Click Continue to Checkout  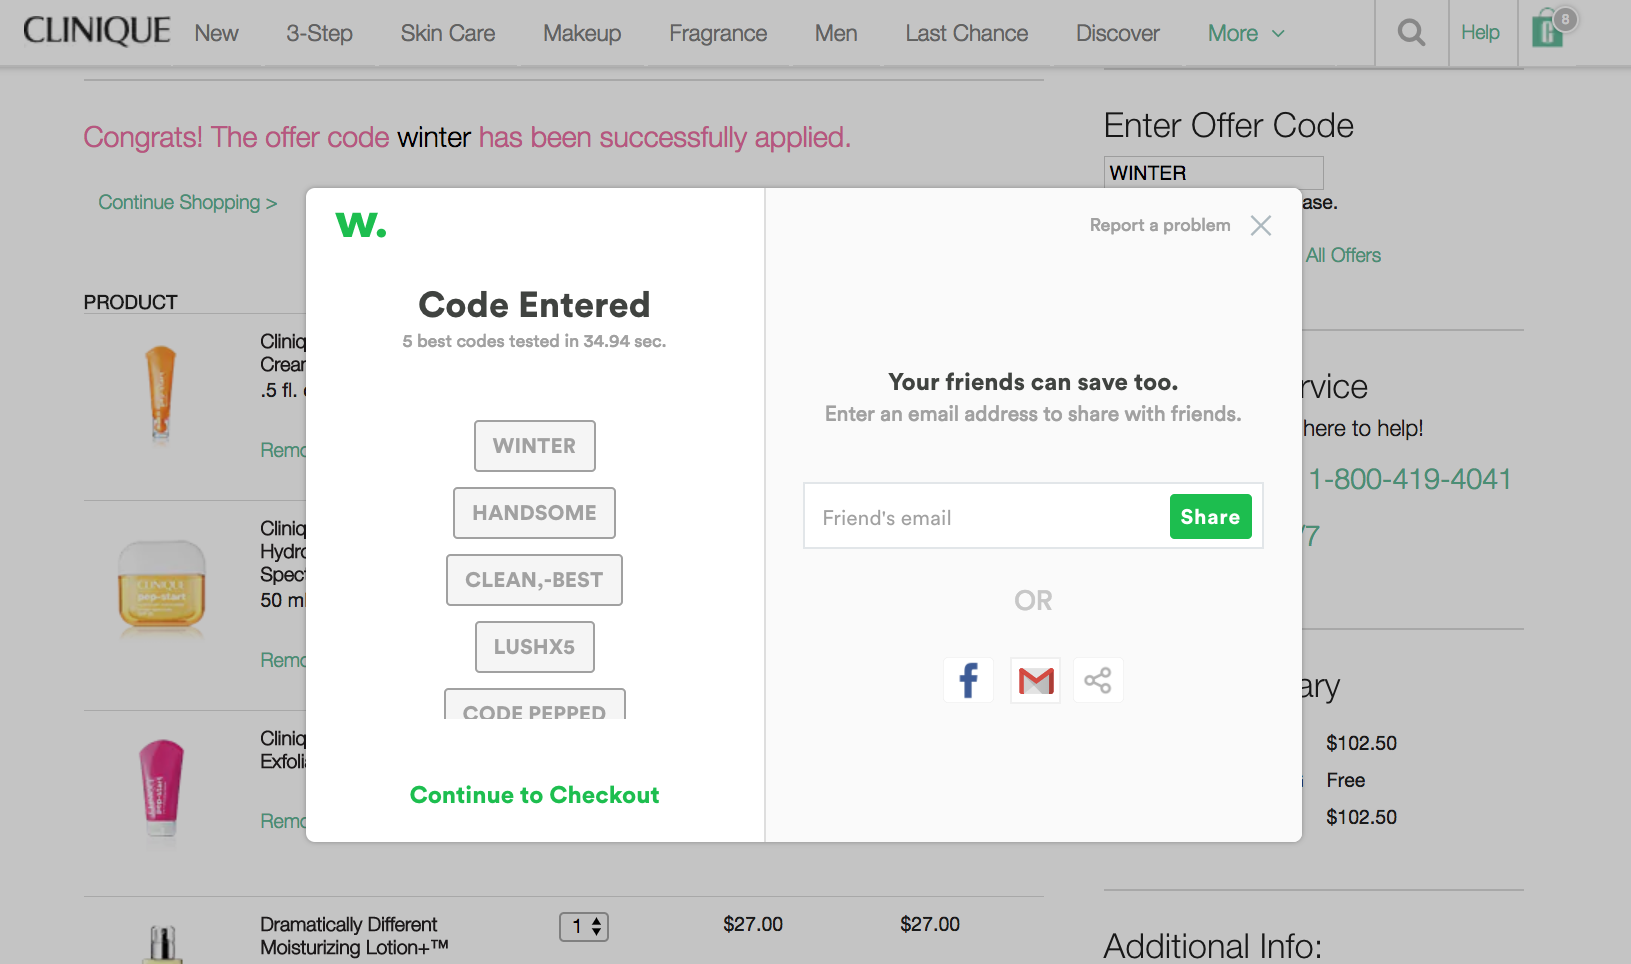(535, 795)
